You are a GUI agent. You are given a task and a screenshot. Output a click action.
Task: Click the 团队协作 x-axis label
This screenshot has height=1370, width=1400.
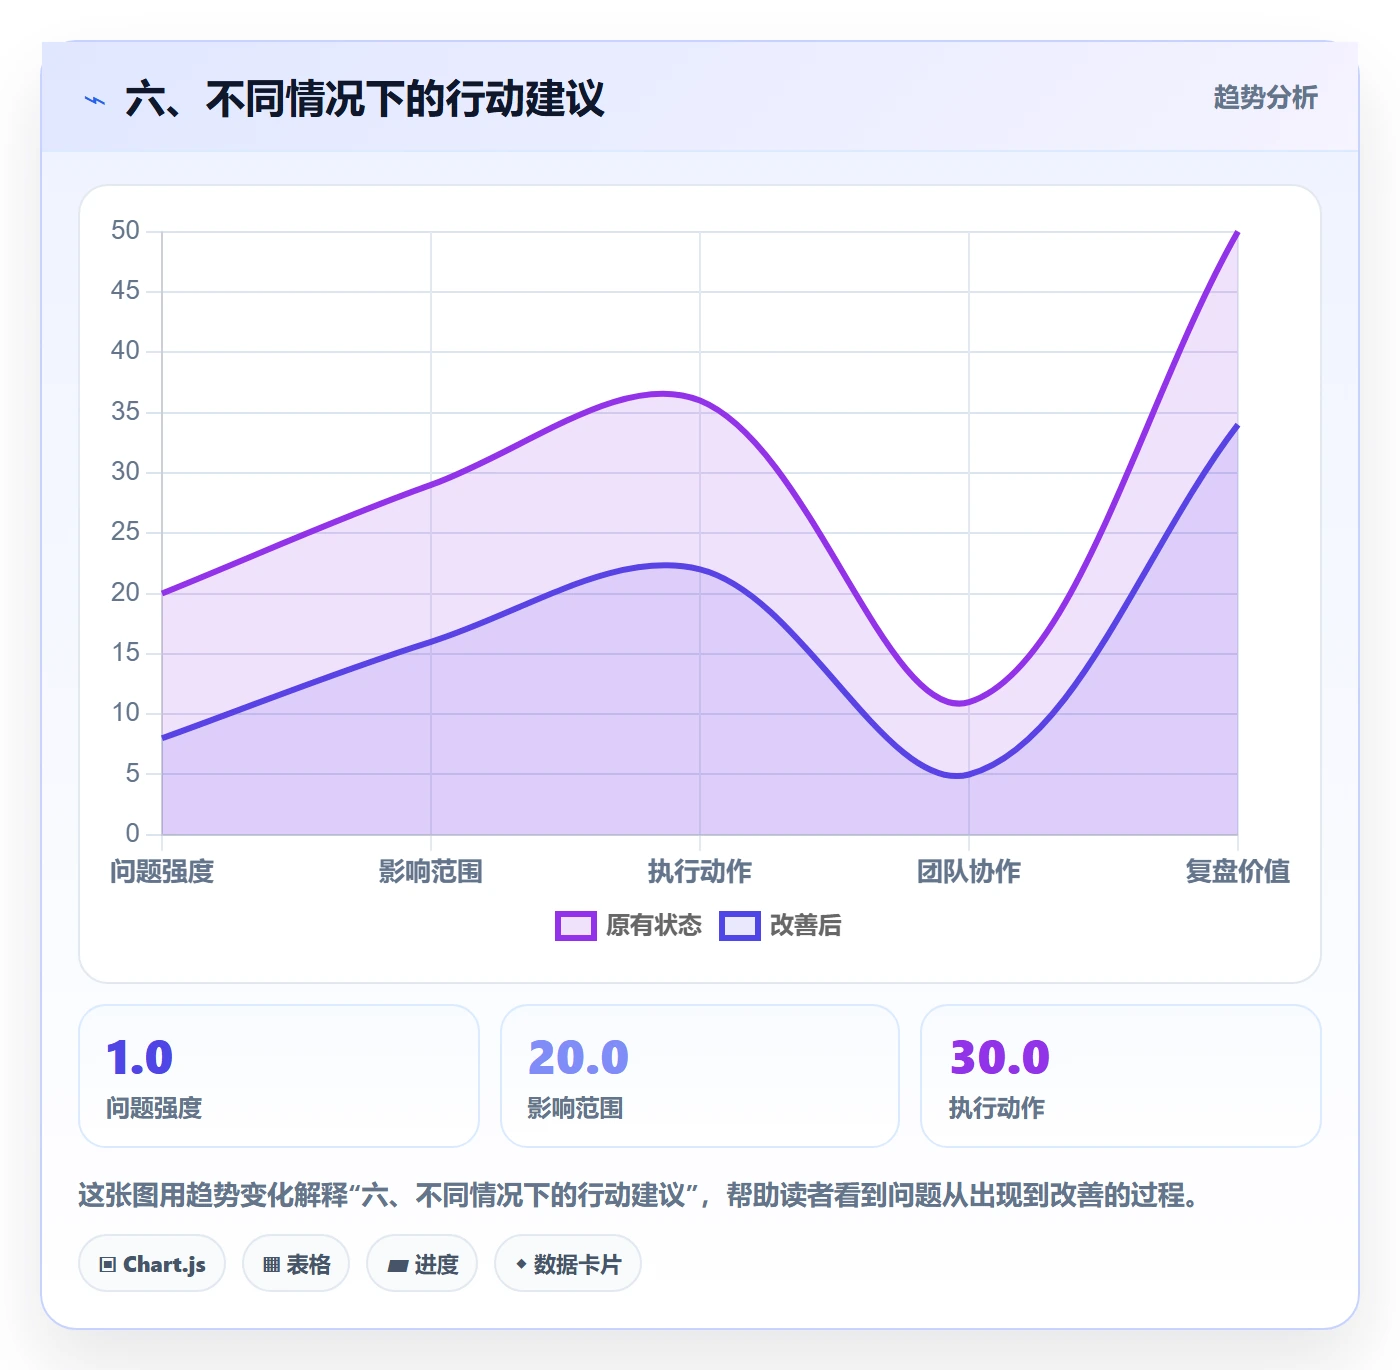click(969, 872)
